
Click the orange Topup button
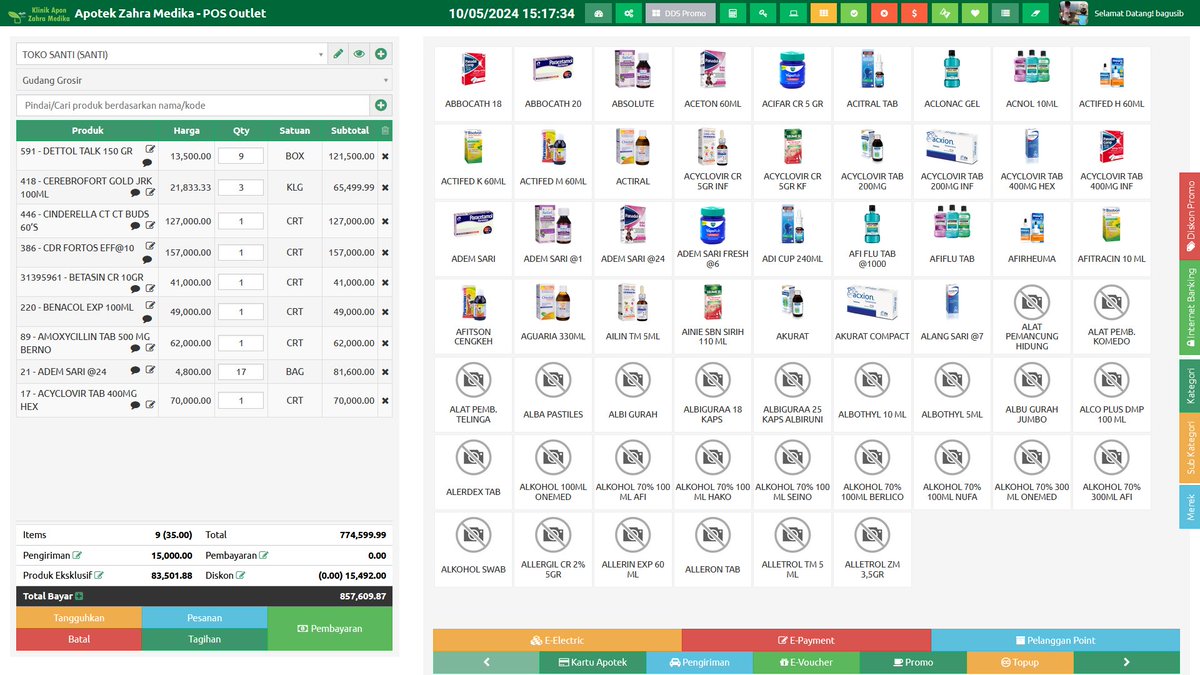[1020, 662]
